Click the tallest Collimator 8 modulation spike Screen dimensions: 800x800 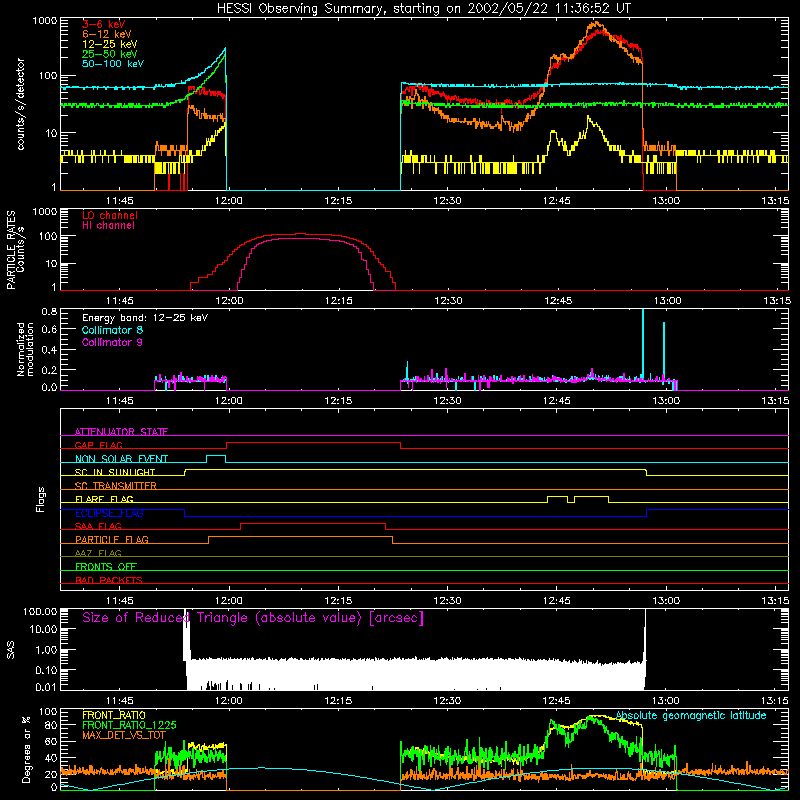click(643, 344)
